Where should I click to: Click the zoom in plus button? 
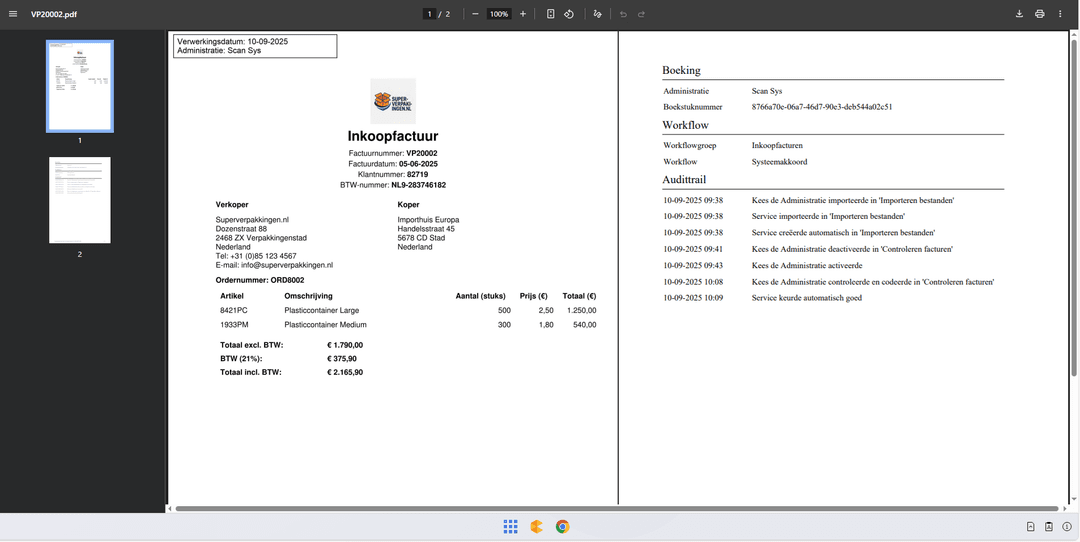tap(523, 14)
